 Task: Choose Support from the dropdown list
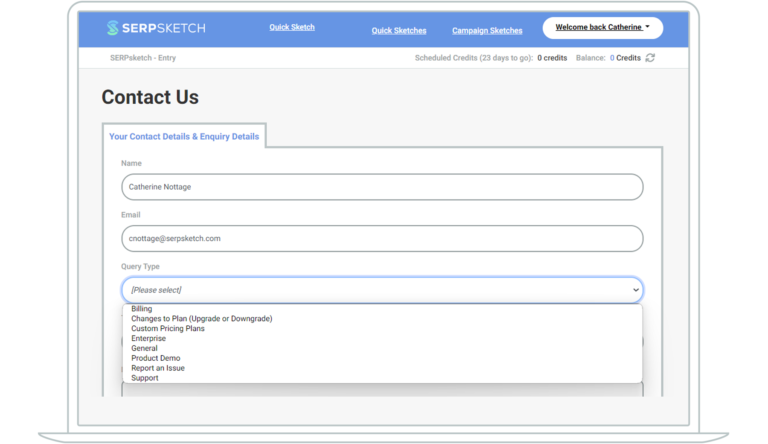pyautogui.click(x=382, y=378)
